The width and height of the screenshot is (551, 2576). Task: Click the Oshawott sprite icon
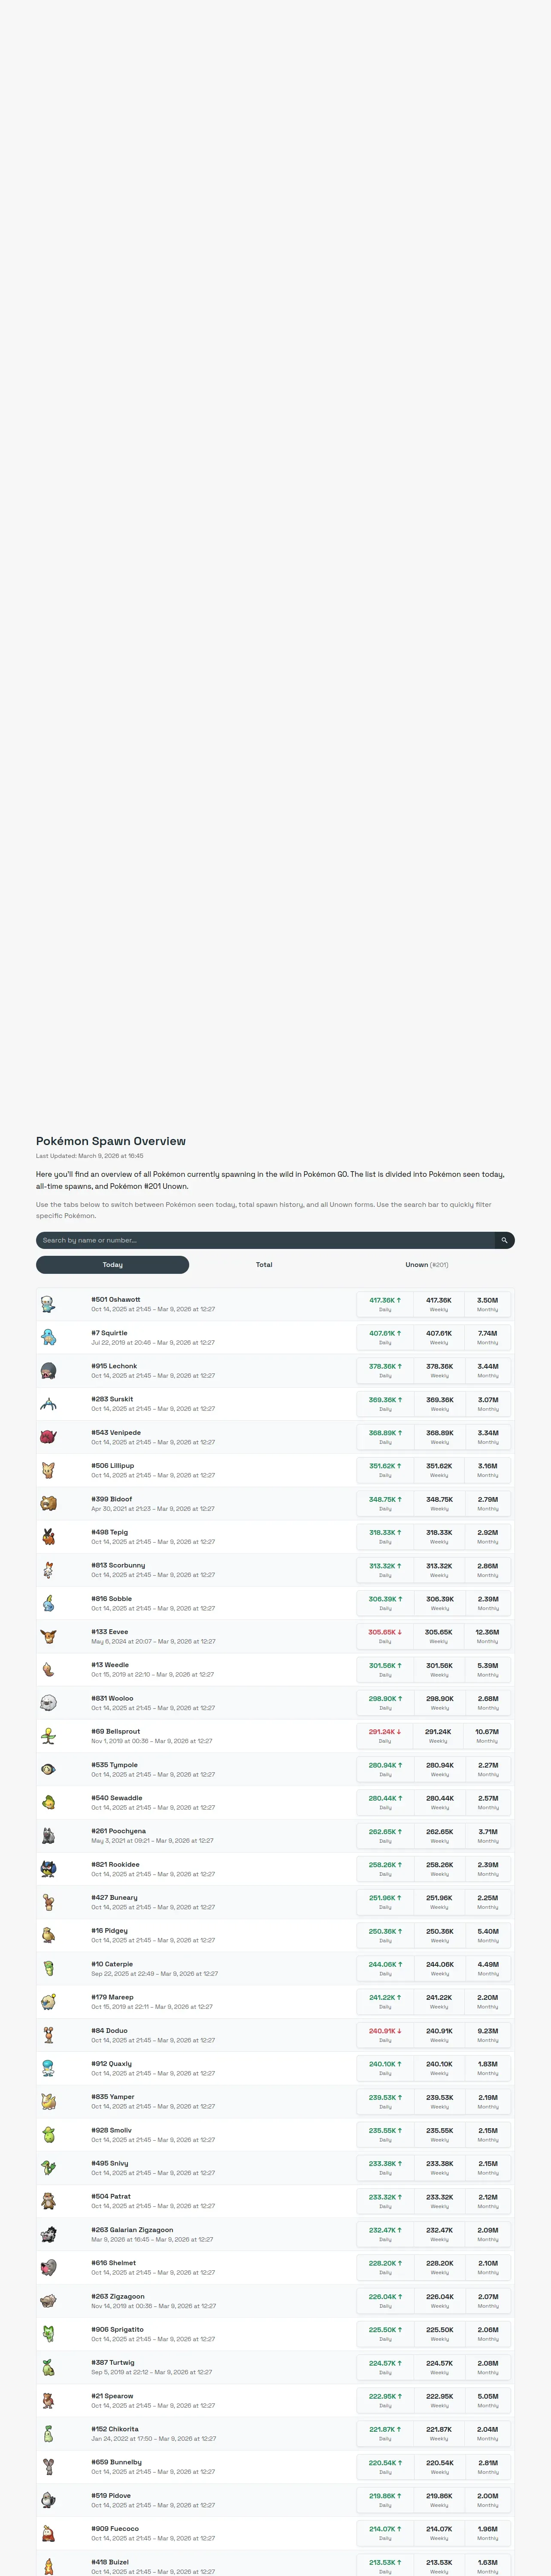pos(48,1304)
